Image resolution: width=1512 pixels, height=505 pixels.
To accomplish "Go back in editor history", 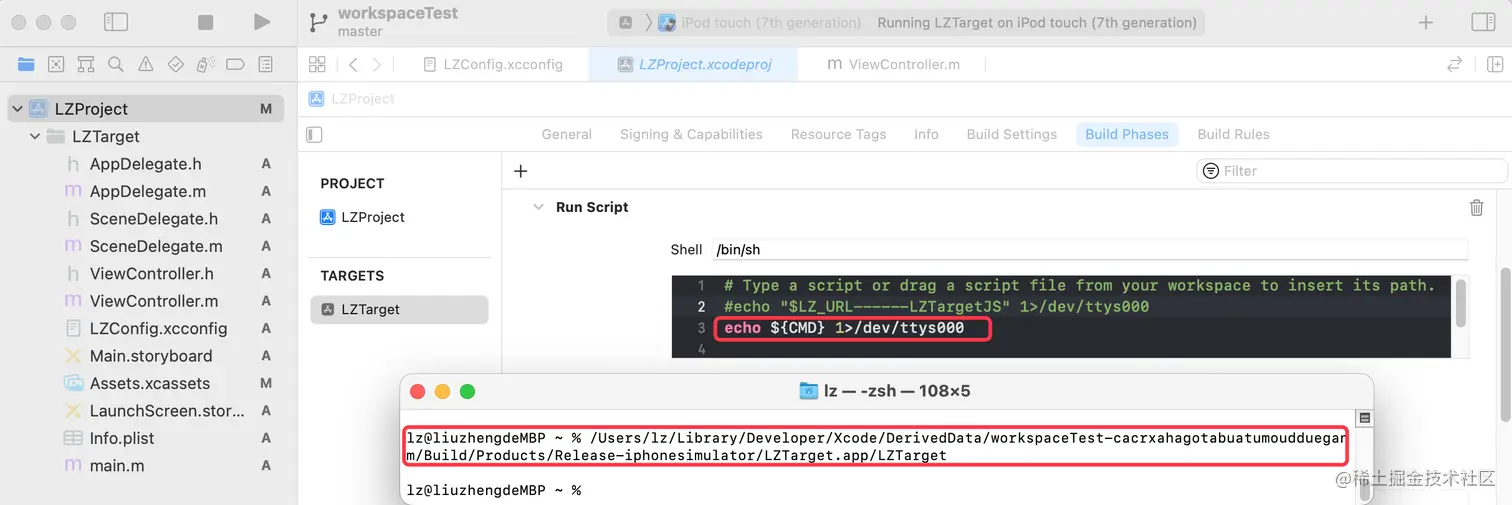I will point(353,64).
